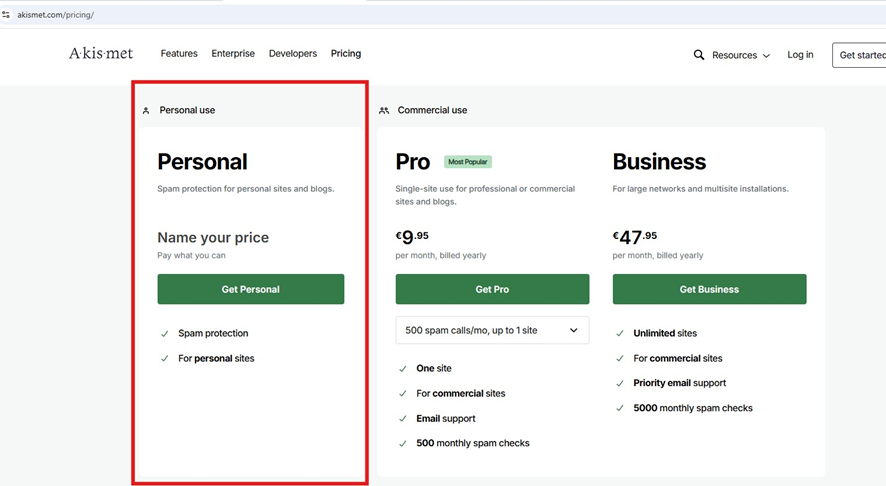886x486 pixels.
Task: Click checkmark beside Pro's For commercial sites
Action: (403, 394)
